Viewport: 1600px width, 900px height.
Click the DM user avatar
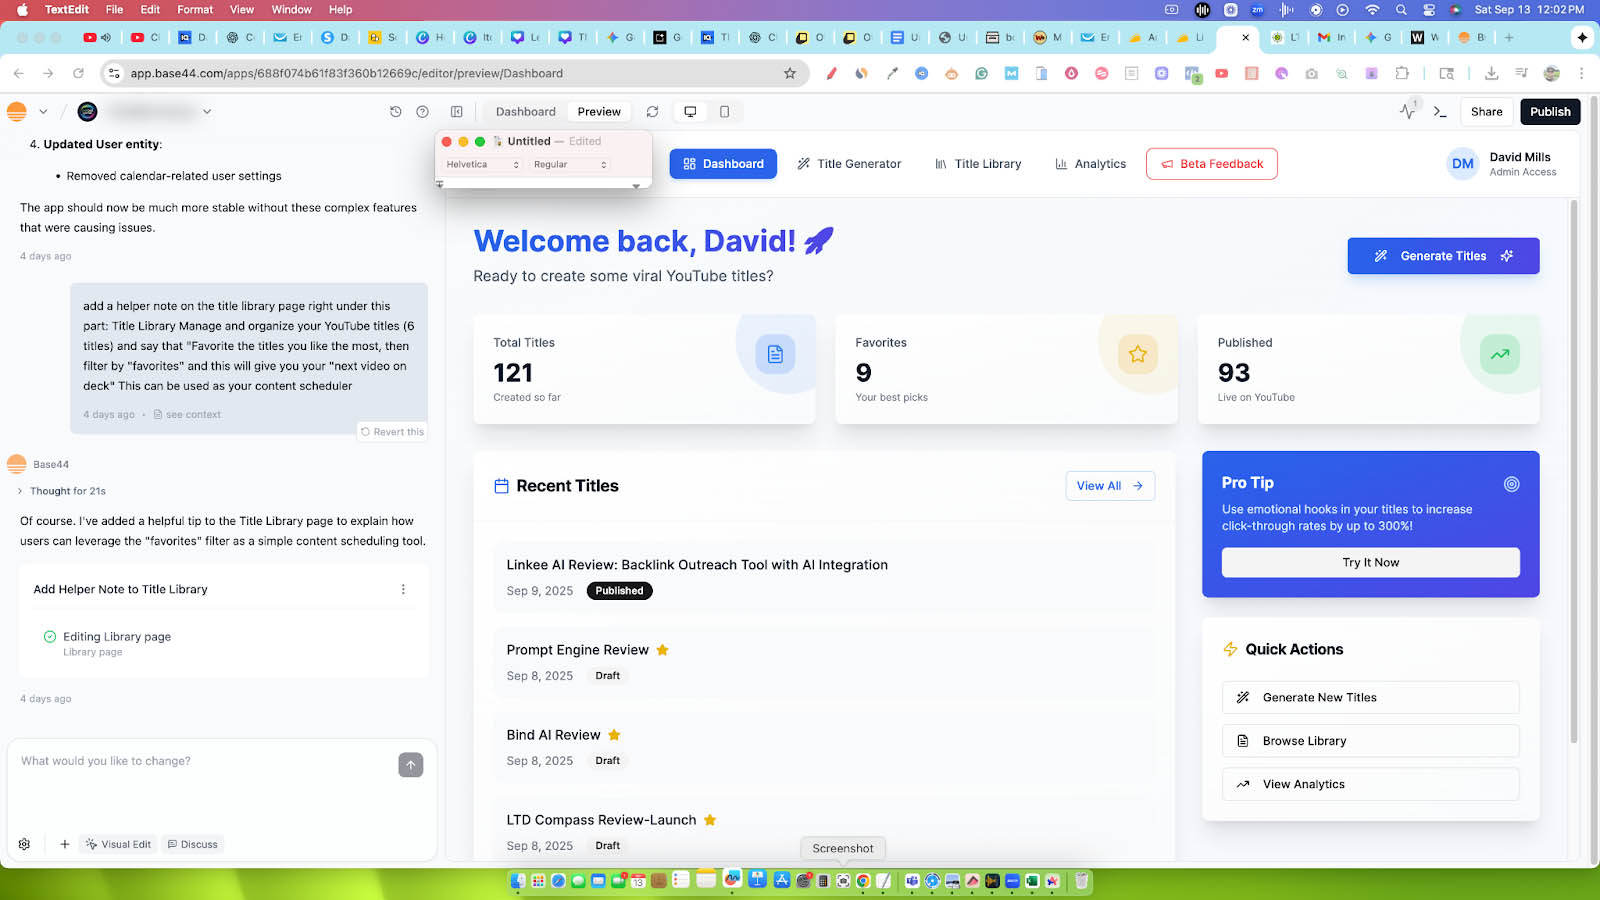pyautogui.click(x=1463, y=164)
